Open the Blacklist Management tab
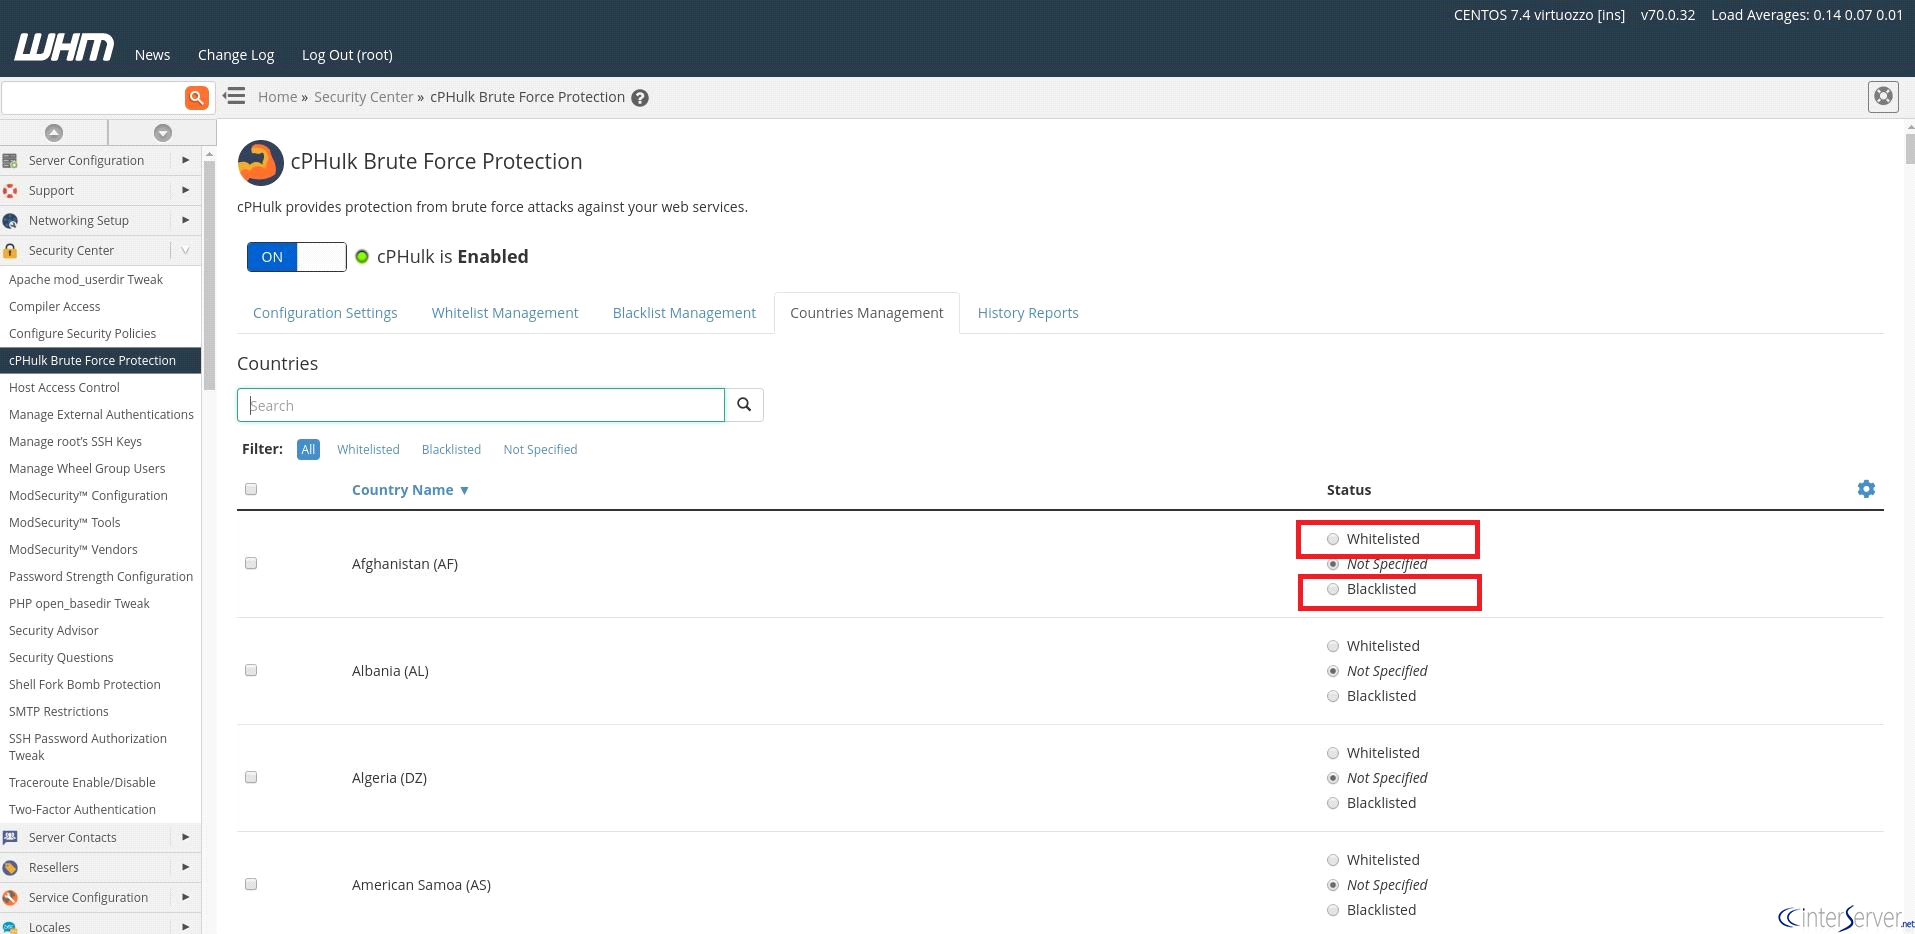Screen dimensions: 1915x934 [x=684, y=313]
